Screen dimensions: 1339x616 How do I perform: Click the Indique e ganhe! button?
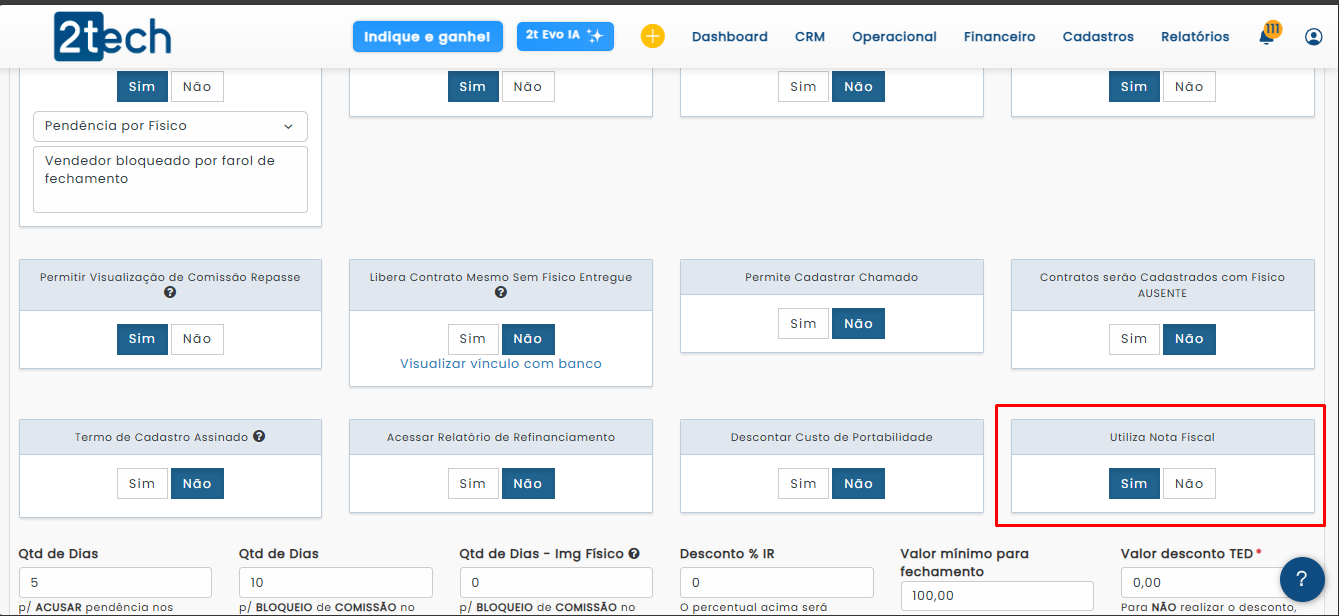click(427, 37)
